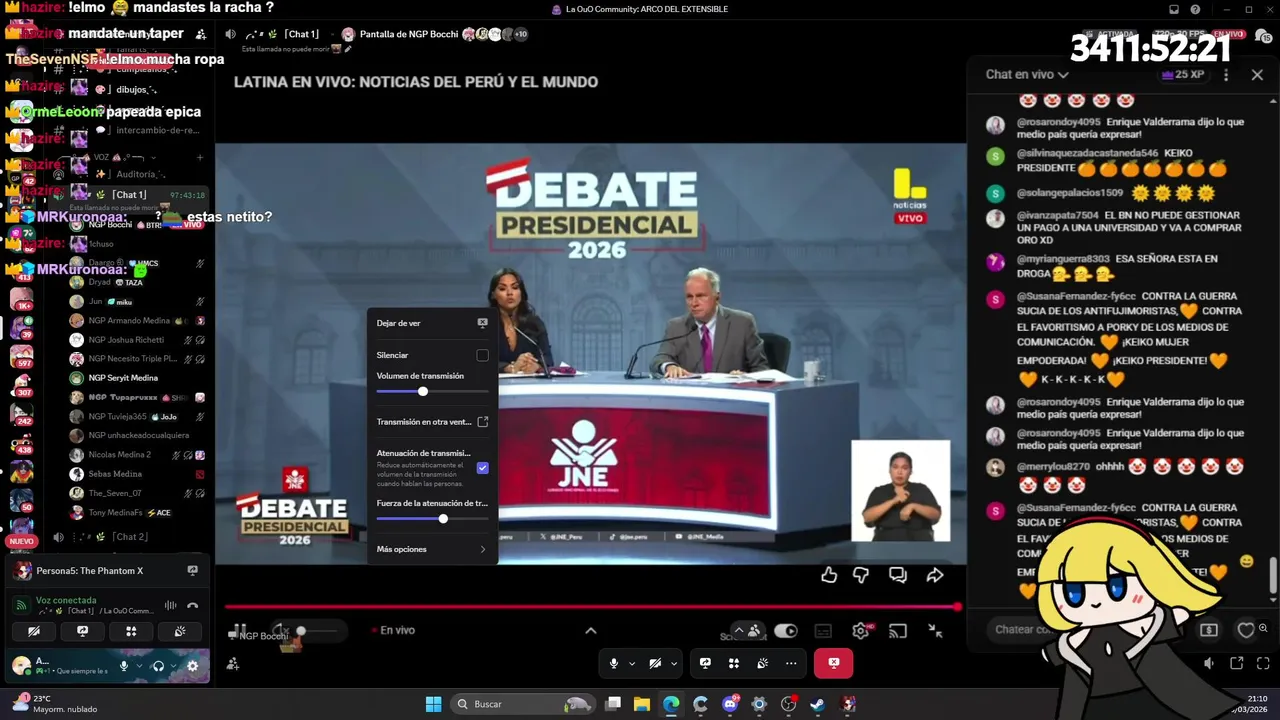Close the live chat panel with X
Viewport: 1280px width, 720px height.
point(1257,74)
